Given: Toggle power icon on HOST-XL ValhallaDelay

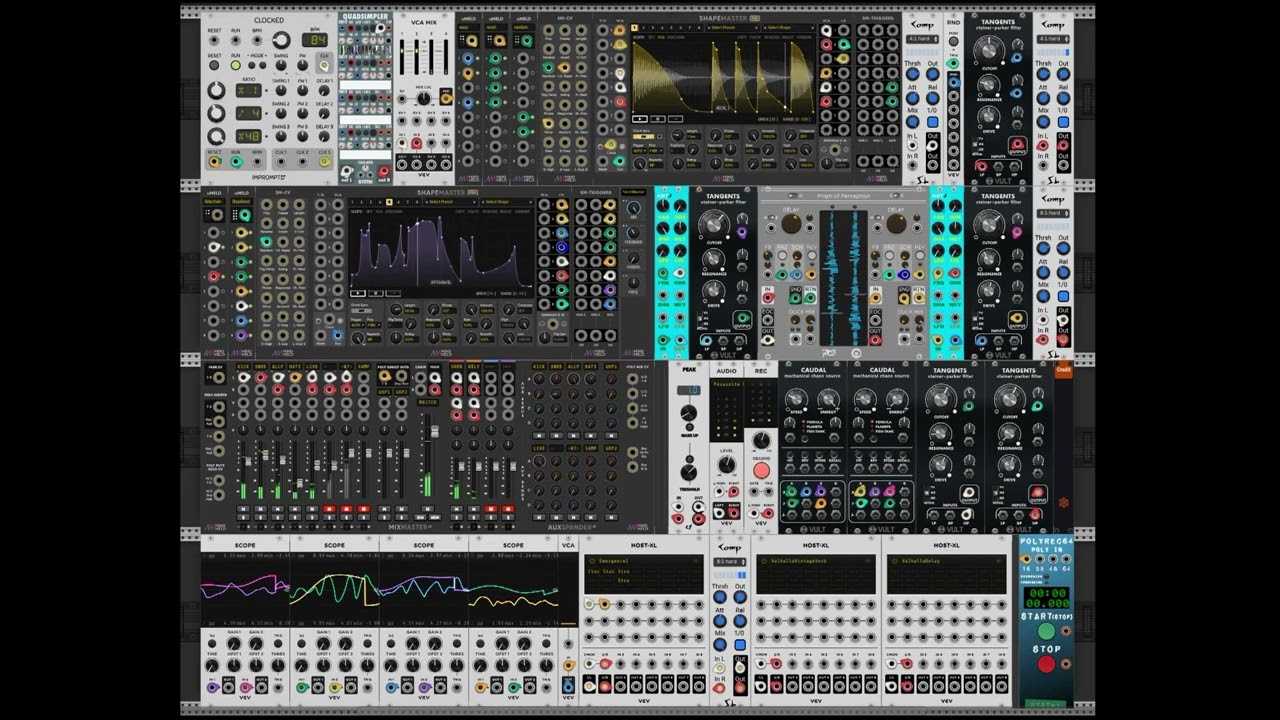Looking at the screenshot, I should point(894,561).
